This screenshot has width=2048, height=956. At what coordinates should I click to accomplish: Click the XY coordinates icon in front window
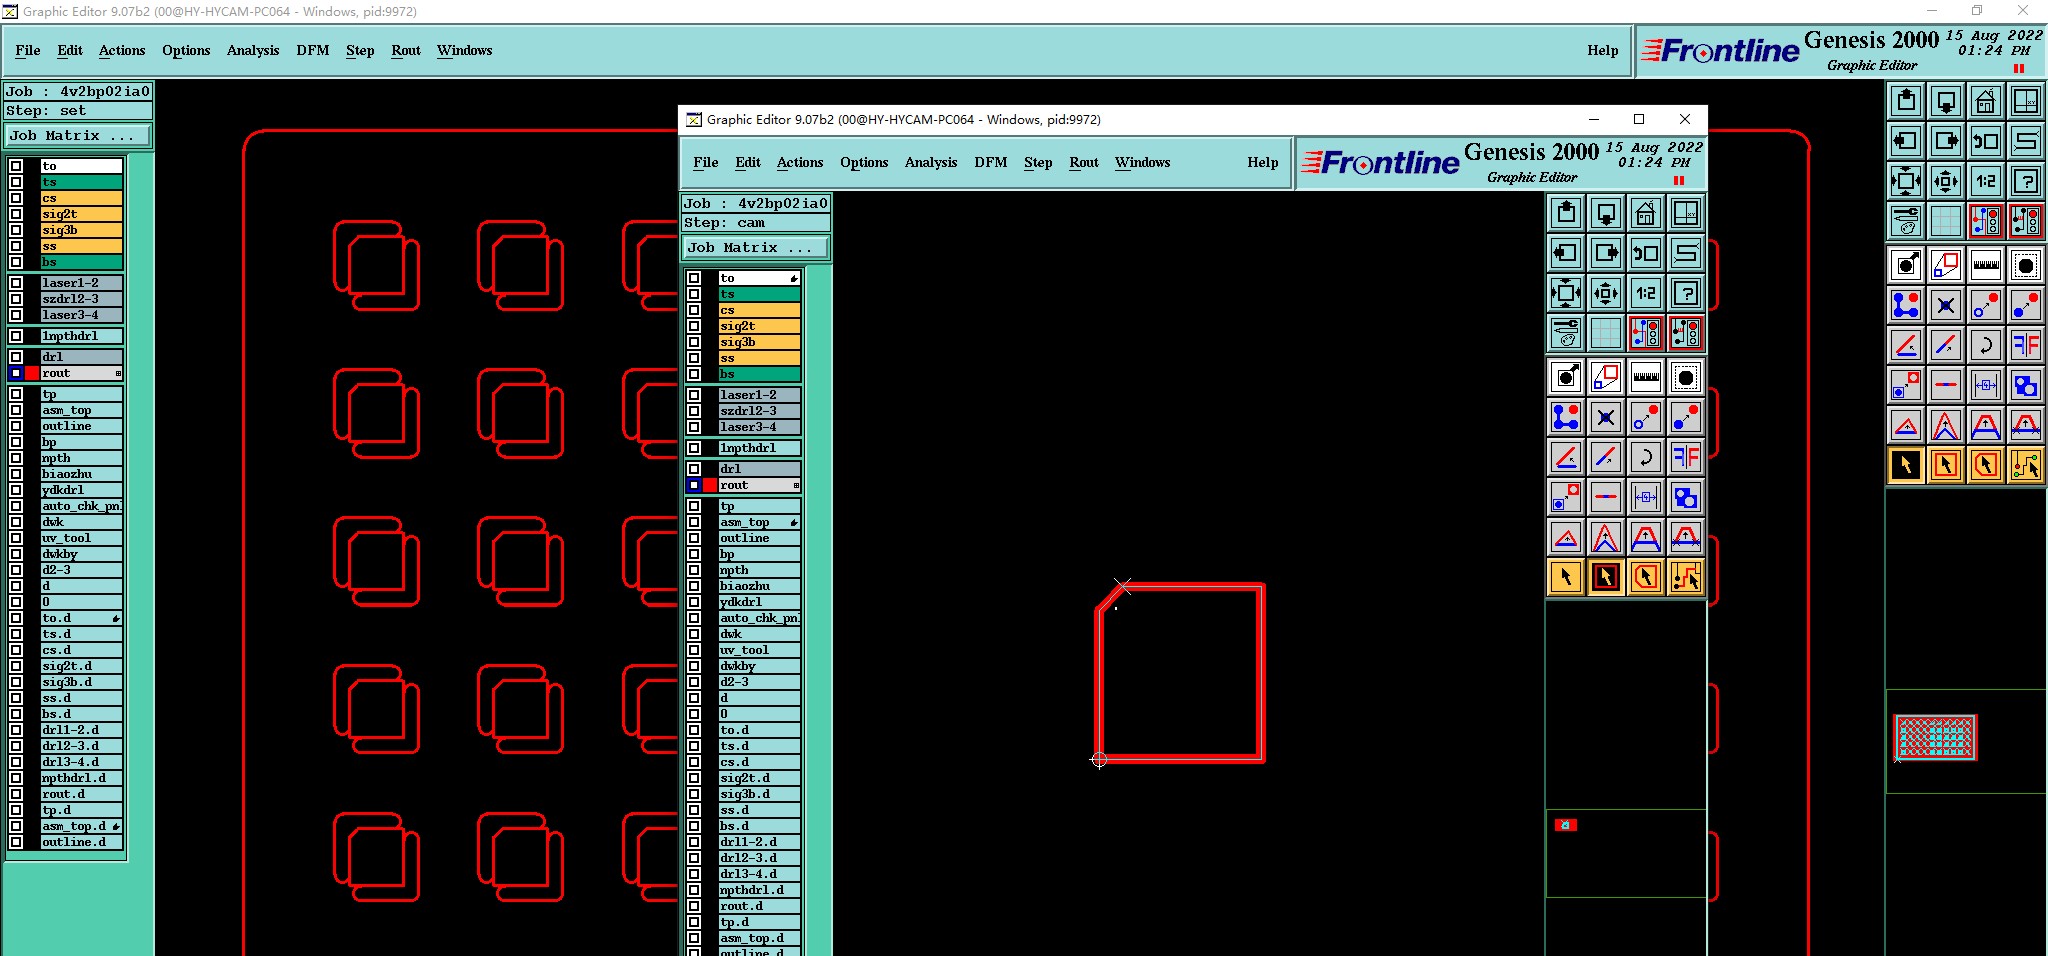1686,213
